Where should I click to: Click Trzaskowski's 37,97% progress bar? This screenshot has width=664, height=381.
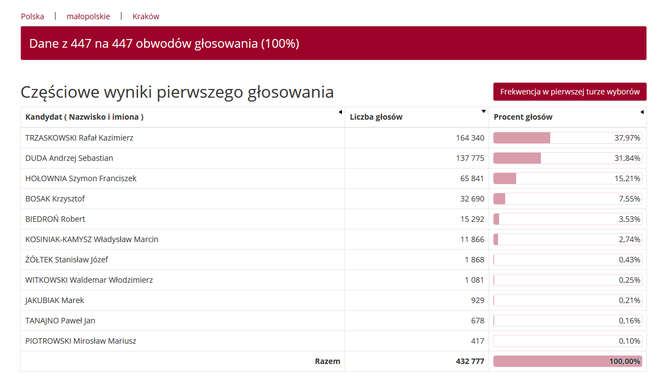coord(567,138)
